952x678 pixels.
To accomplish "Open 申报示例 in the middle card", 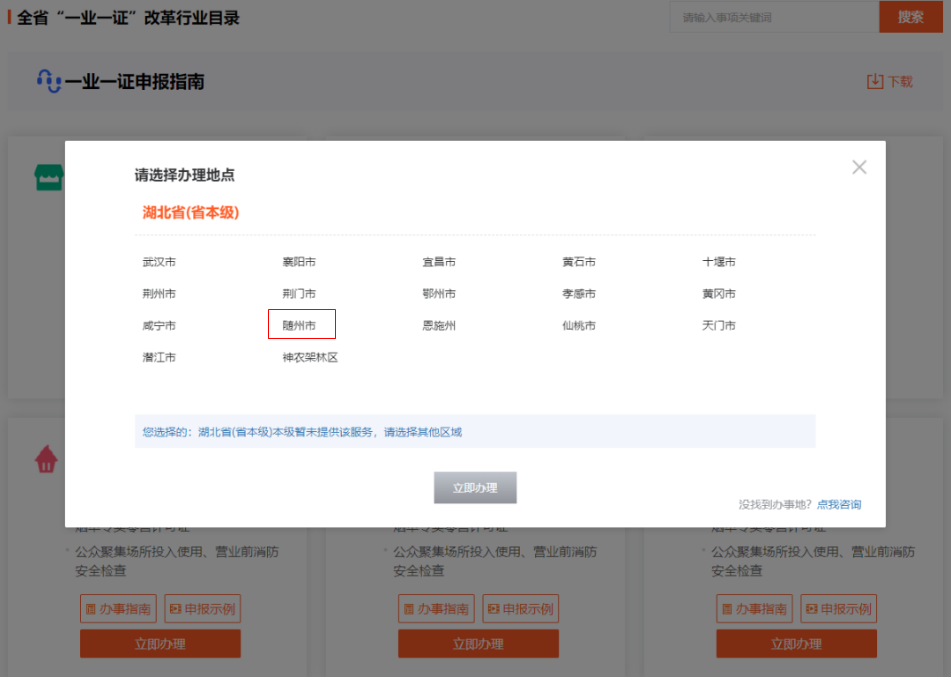I will [x=521, y=609].
